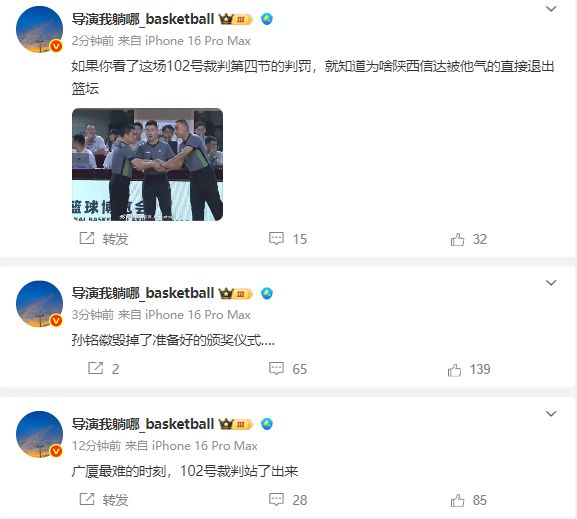The height and width of the screenshot is (519, 577).
Task: Expand options chevron on the 广厦 post
Action: point(551,413)
